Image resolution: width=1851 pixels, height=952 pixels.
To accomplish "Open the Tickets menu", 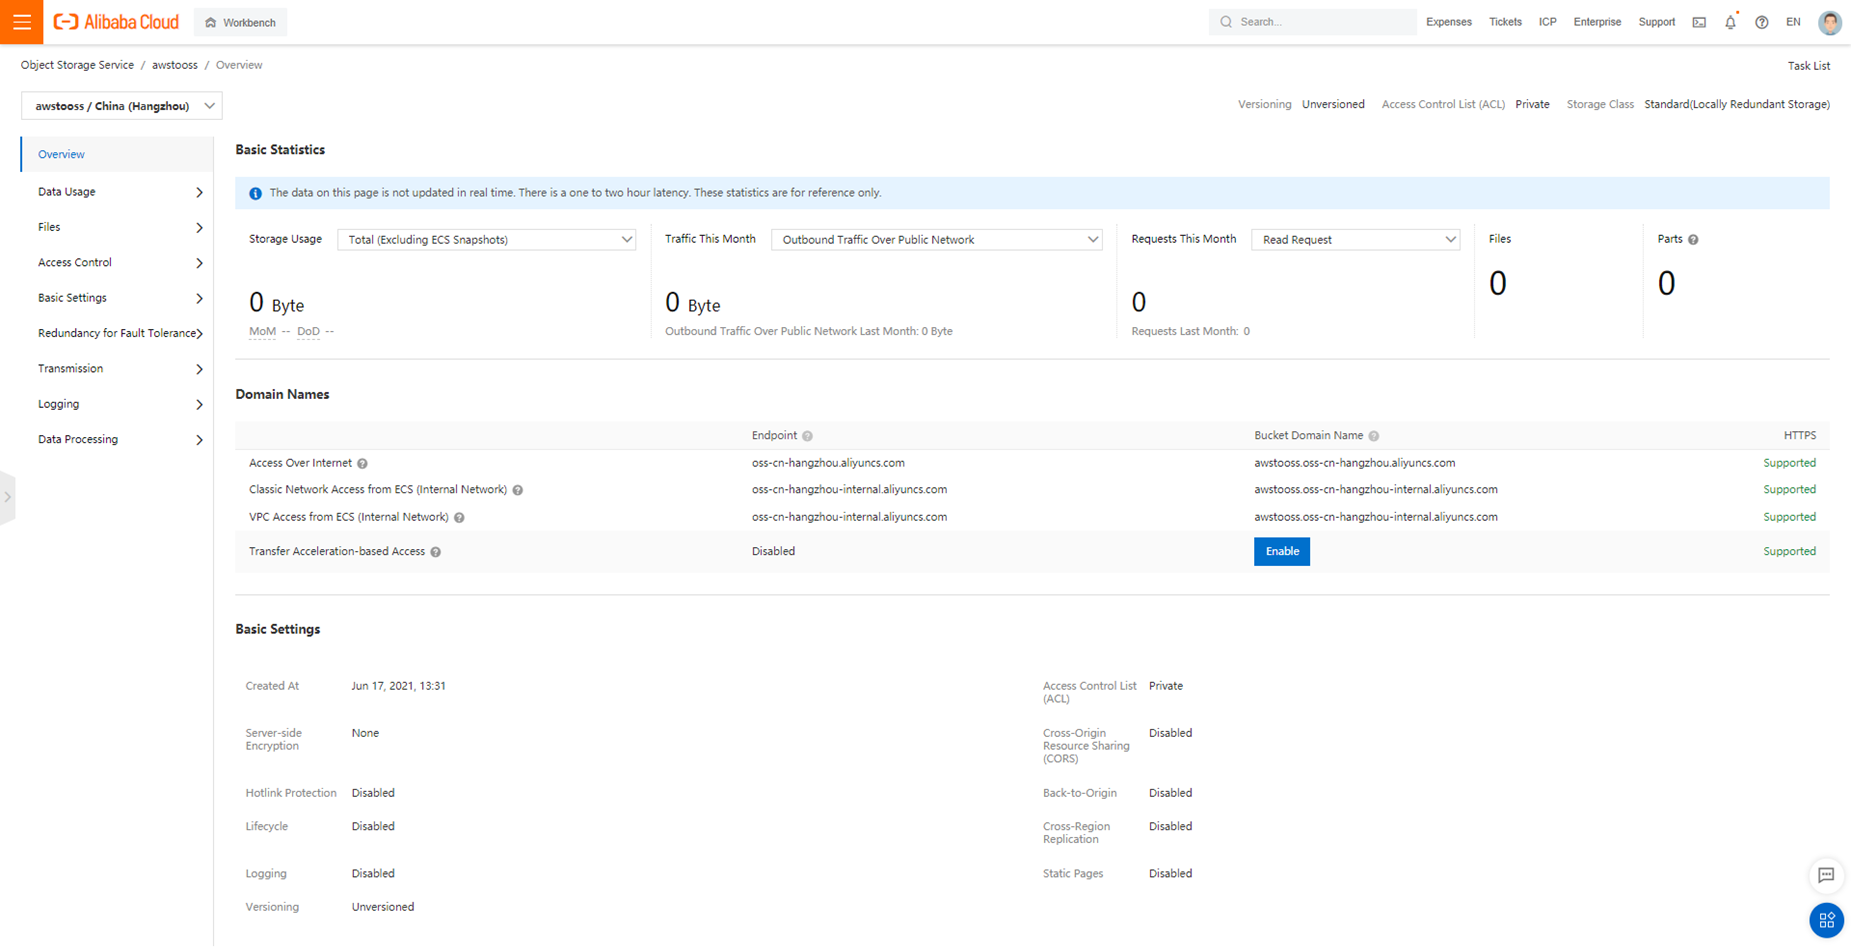I will coord(1505,22).
